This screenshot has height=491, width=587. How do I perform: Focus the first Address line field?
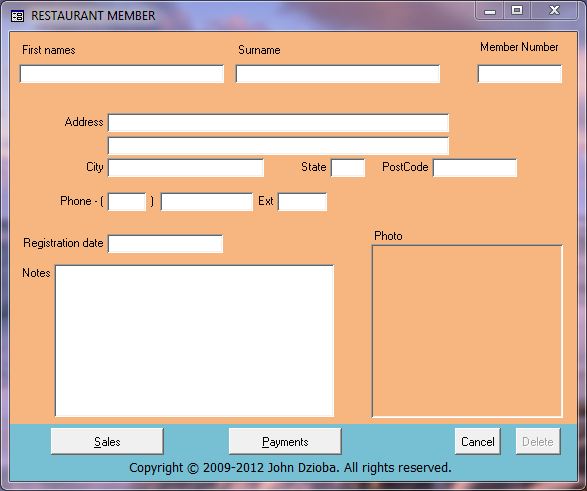[x=278, y=123]
